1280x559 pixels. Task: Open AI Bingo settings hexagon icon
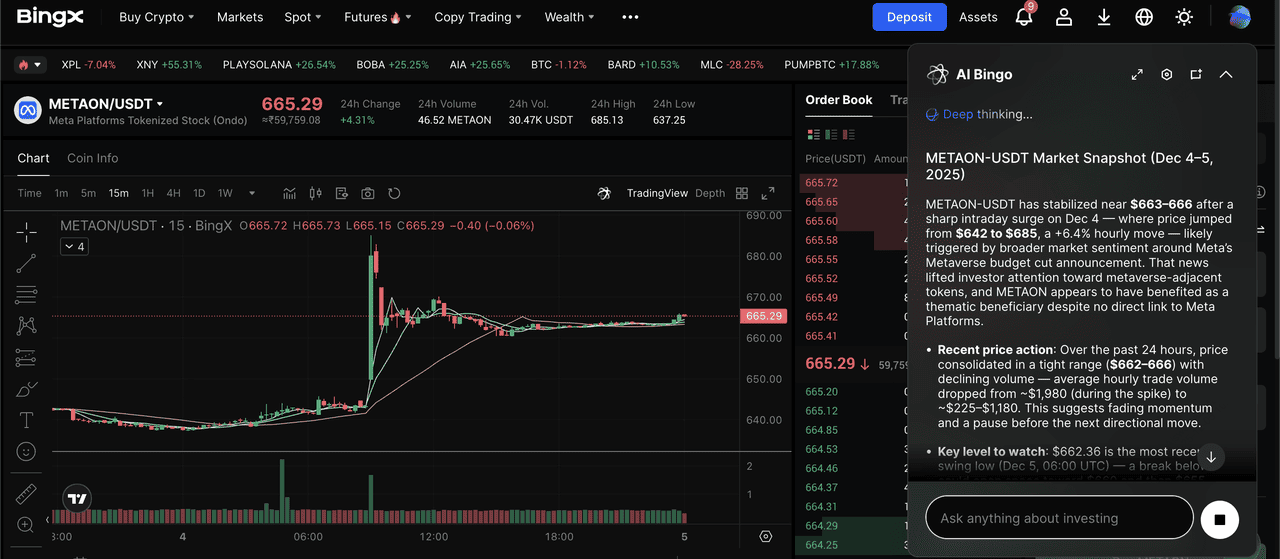click(x=1166, y=75)
